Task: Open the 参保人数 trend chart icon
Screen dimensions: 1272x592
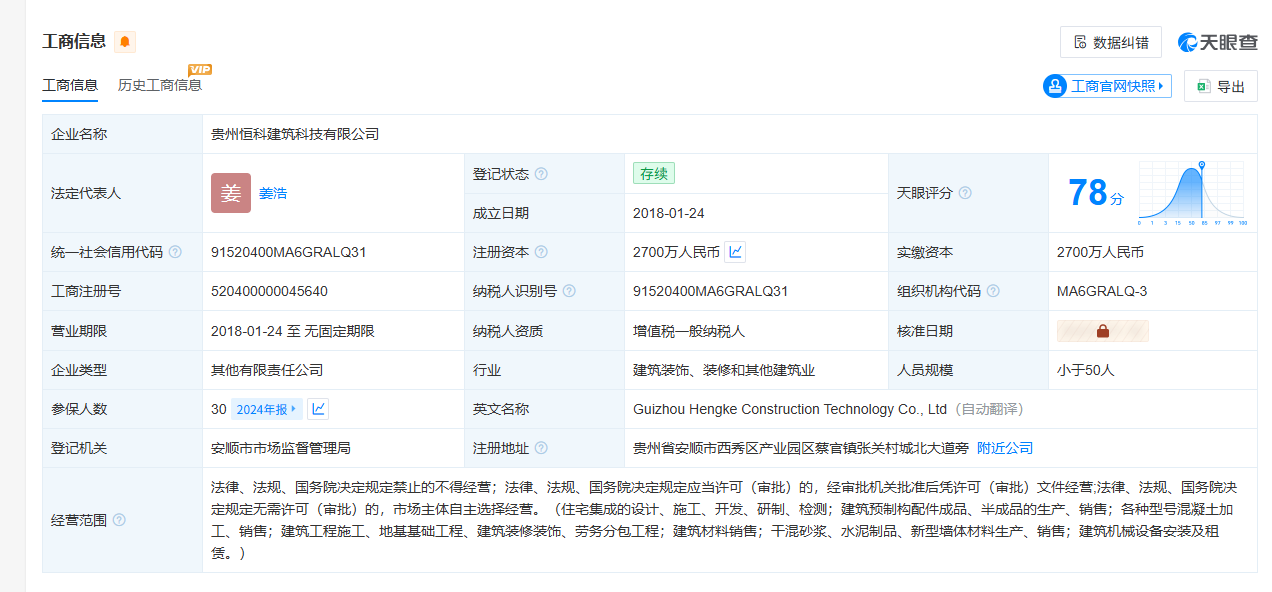Action: [x=318, y=409]
